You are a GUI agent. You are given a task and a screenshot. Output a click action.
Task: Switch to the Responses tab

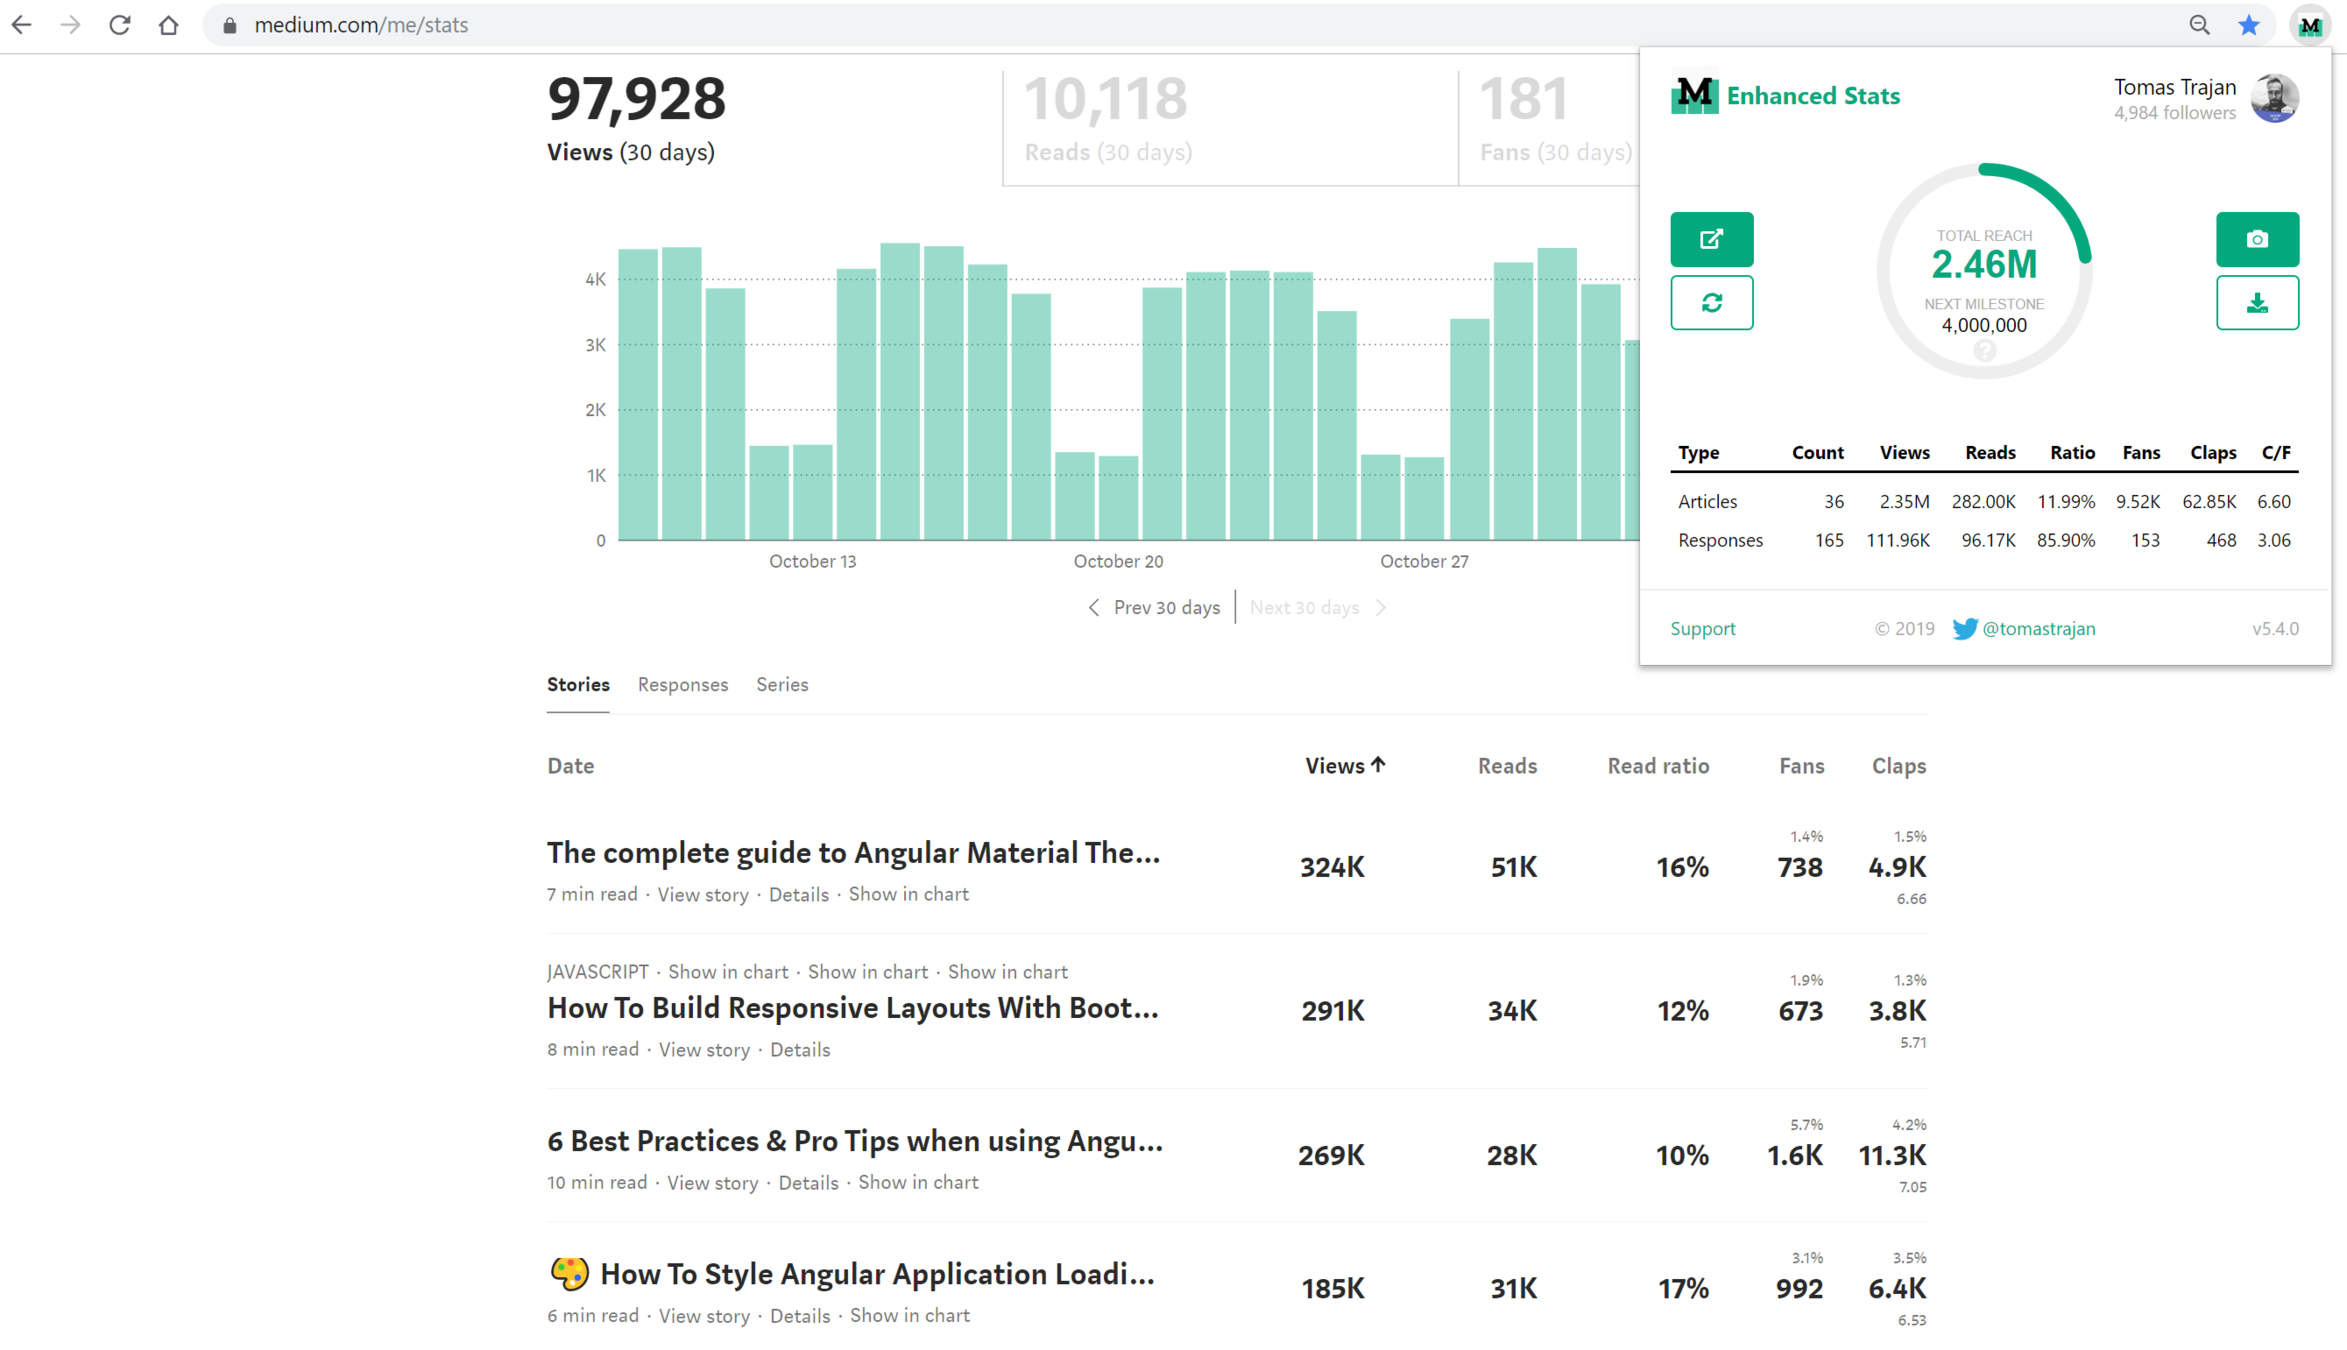pos(682,685)
